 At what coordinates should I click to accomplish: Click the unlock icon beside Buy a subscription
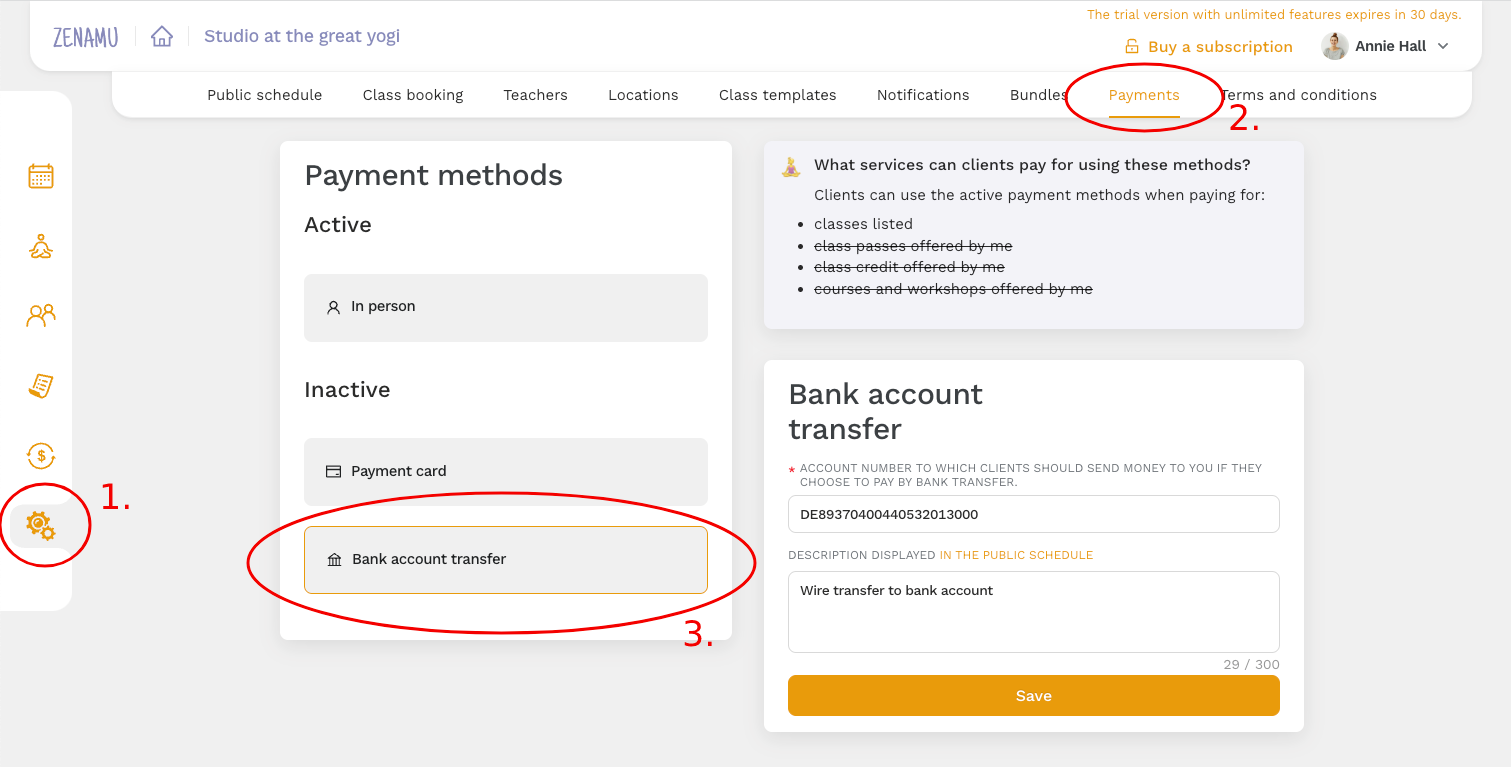coord(1132,47)
